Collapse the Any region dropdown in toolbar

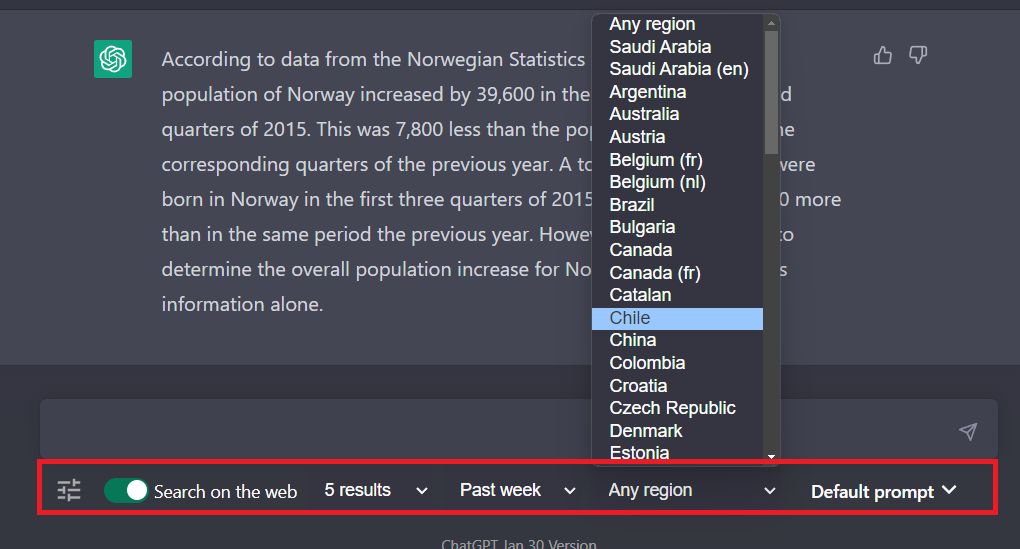point(691,490)
